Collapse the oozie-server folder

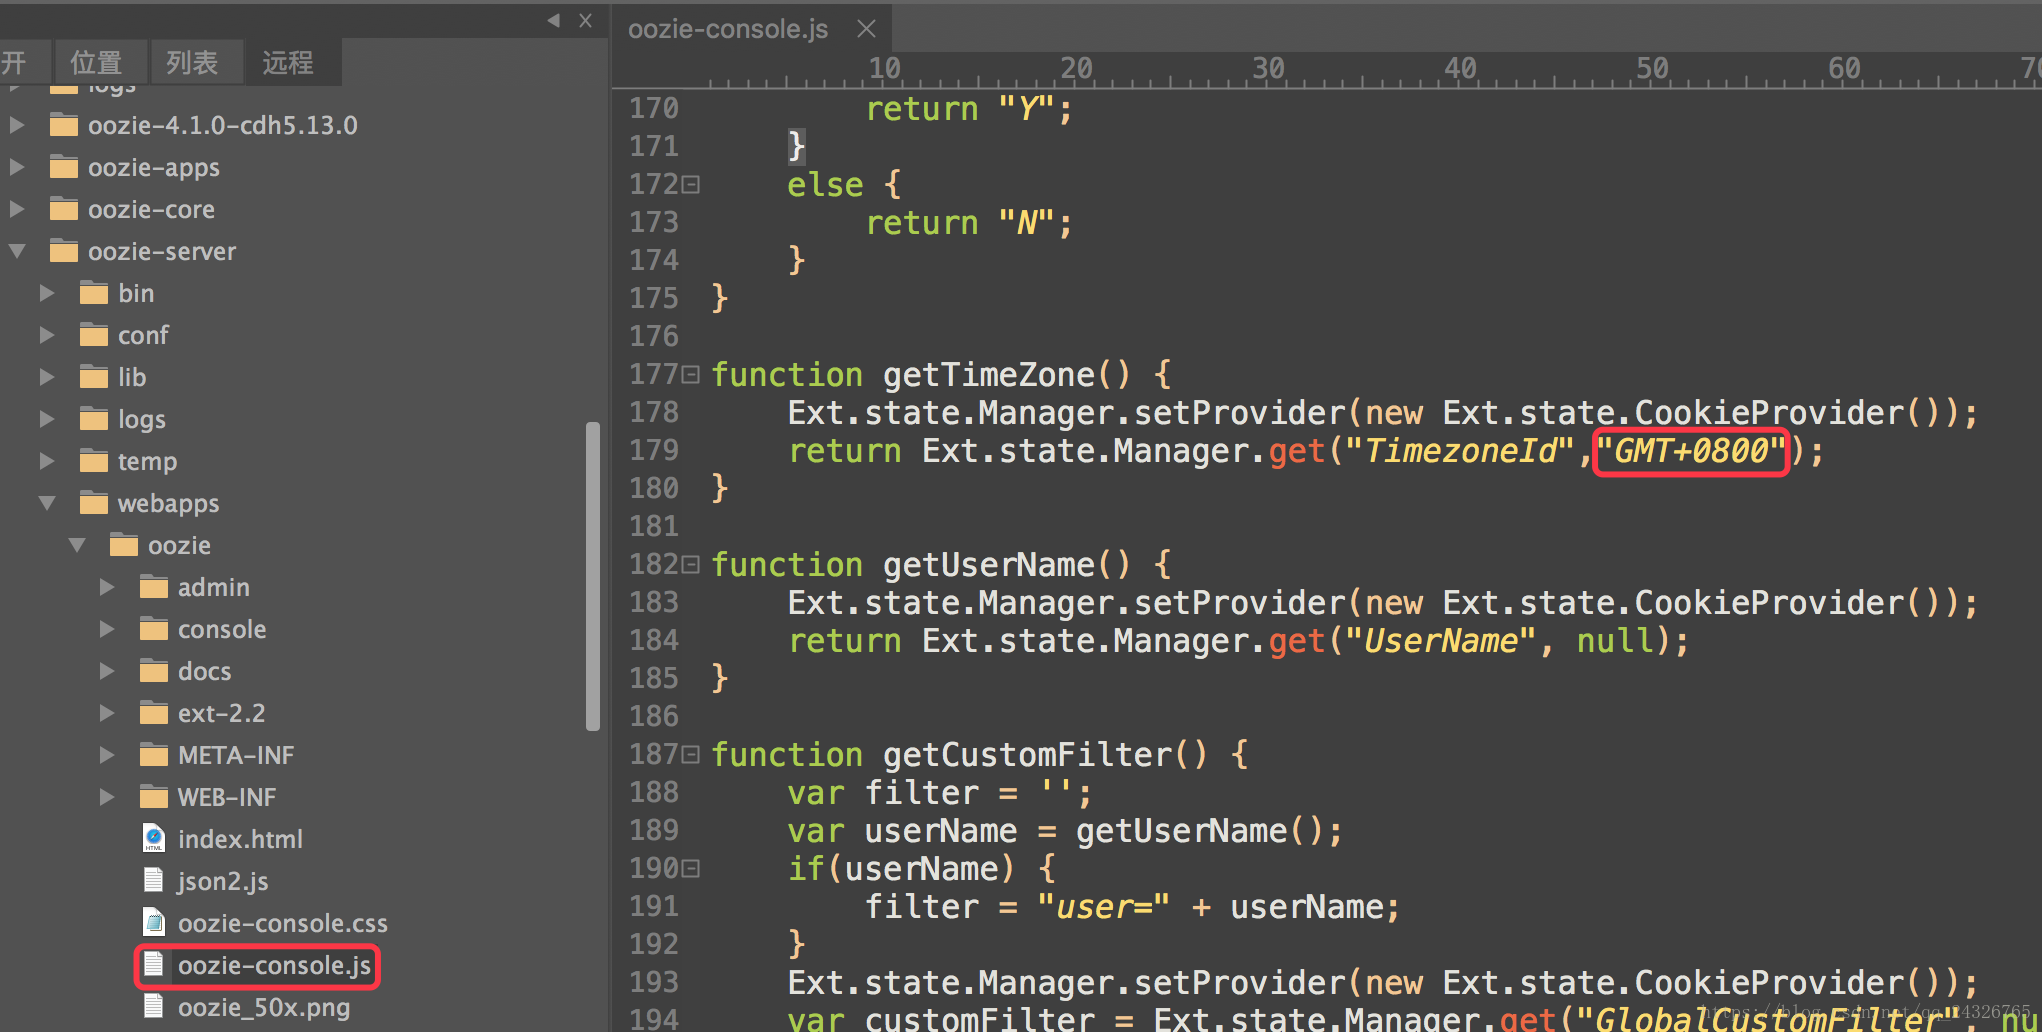point(17,251)
